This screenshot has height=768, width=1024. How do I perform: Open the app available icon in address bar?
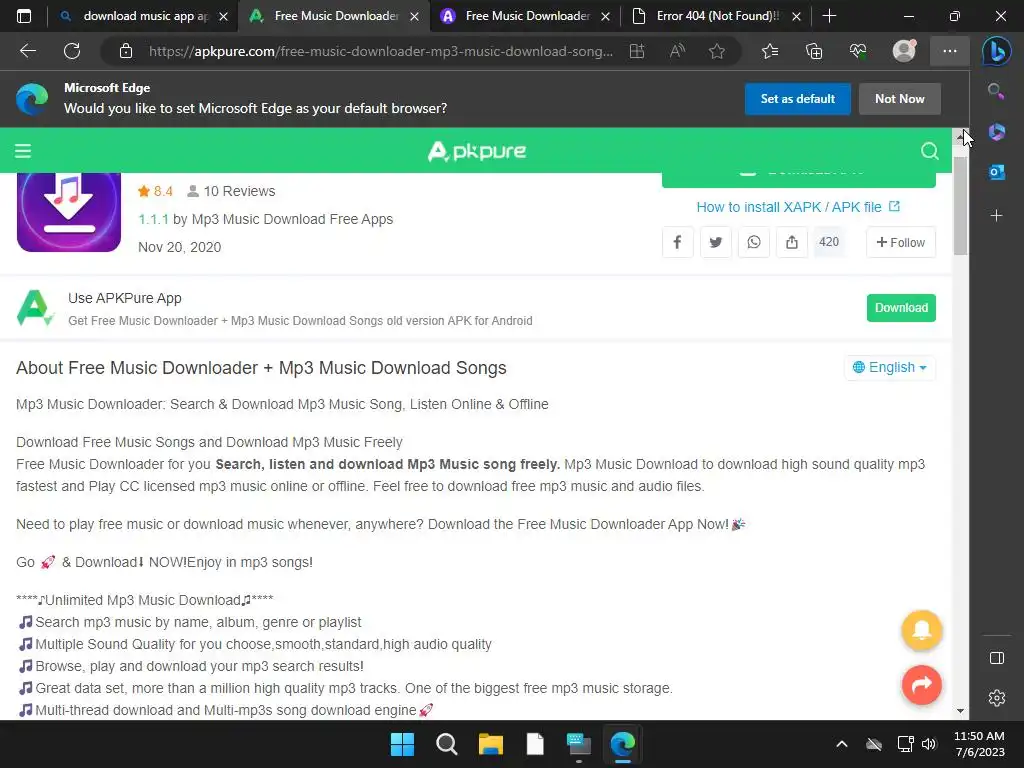(x=637, y=51)
